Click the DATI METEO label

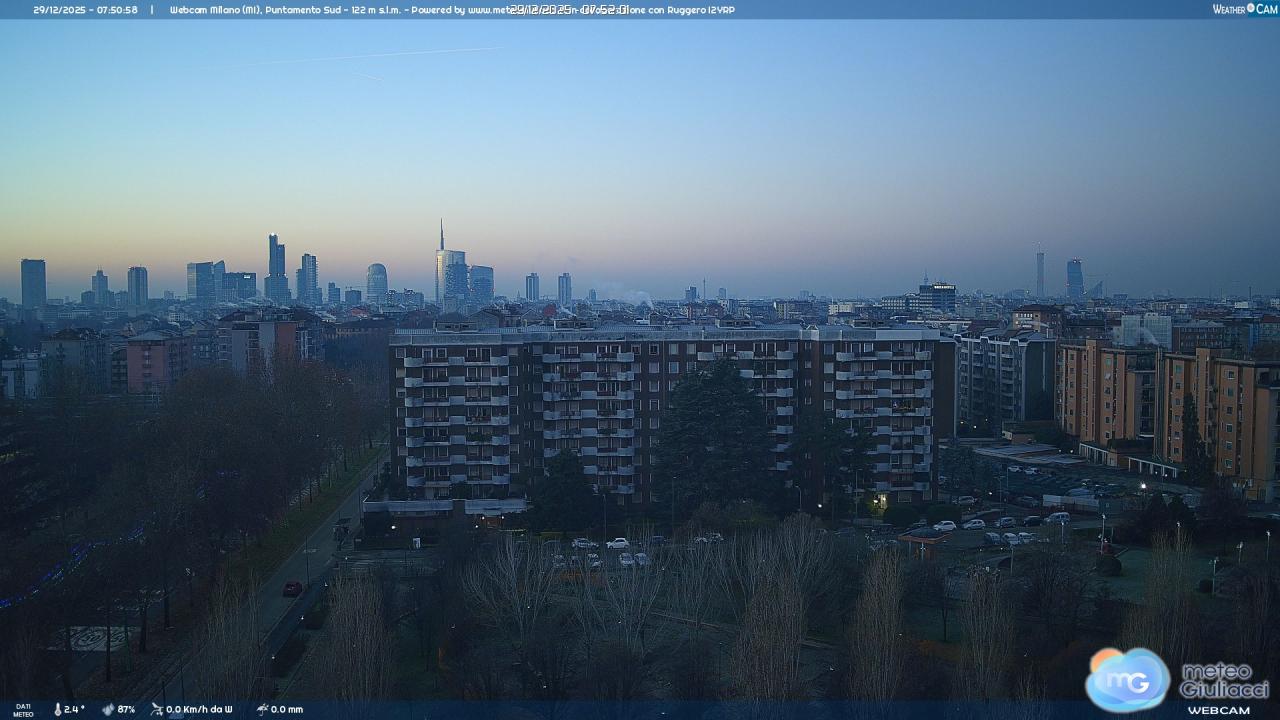(22, 710)
